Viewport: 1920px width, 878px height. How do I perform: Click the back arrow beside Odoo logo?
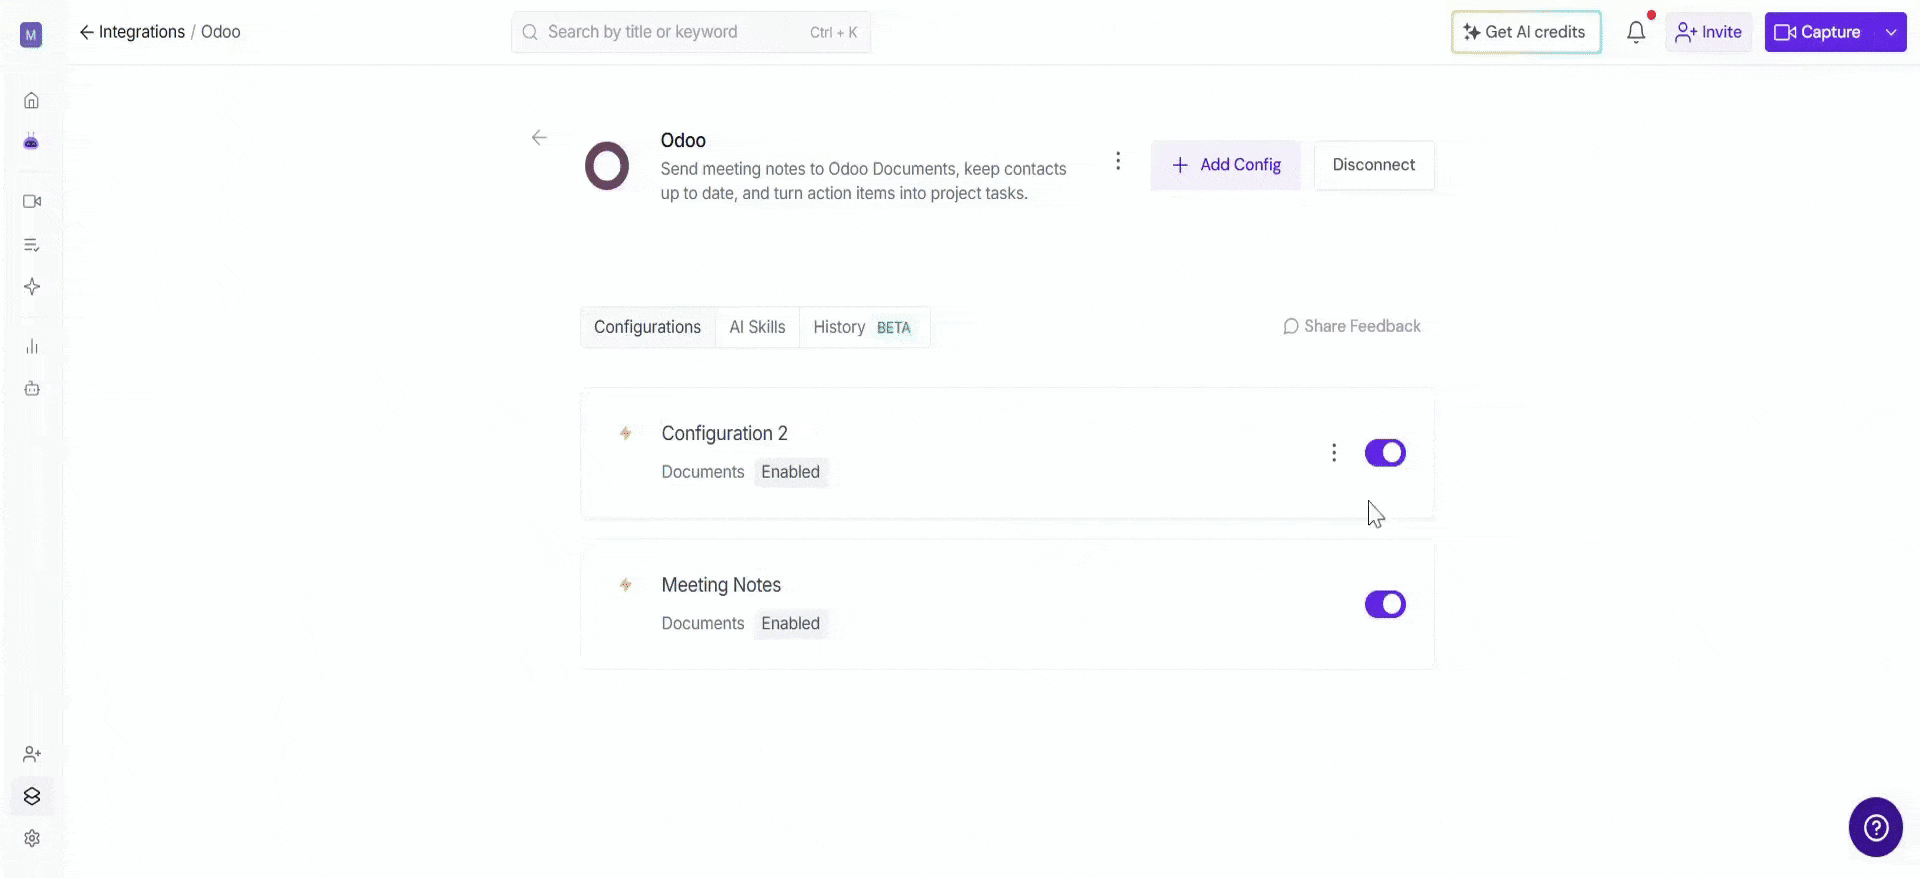539,137
